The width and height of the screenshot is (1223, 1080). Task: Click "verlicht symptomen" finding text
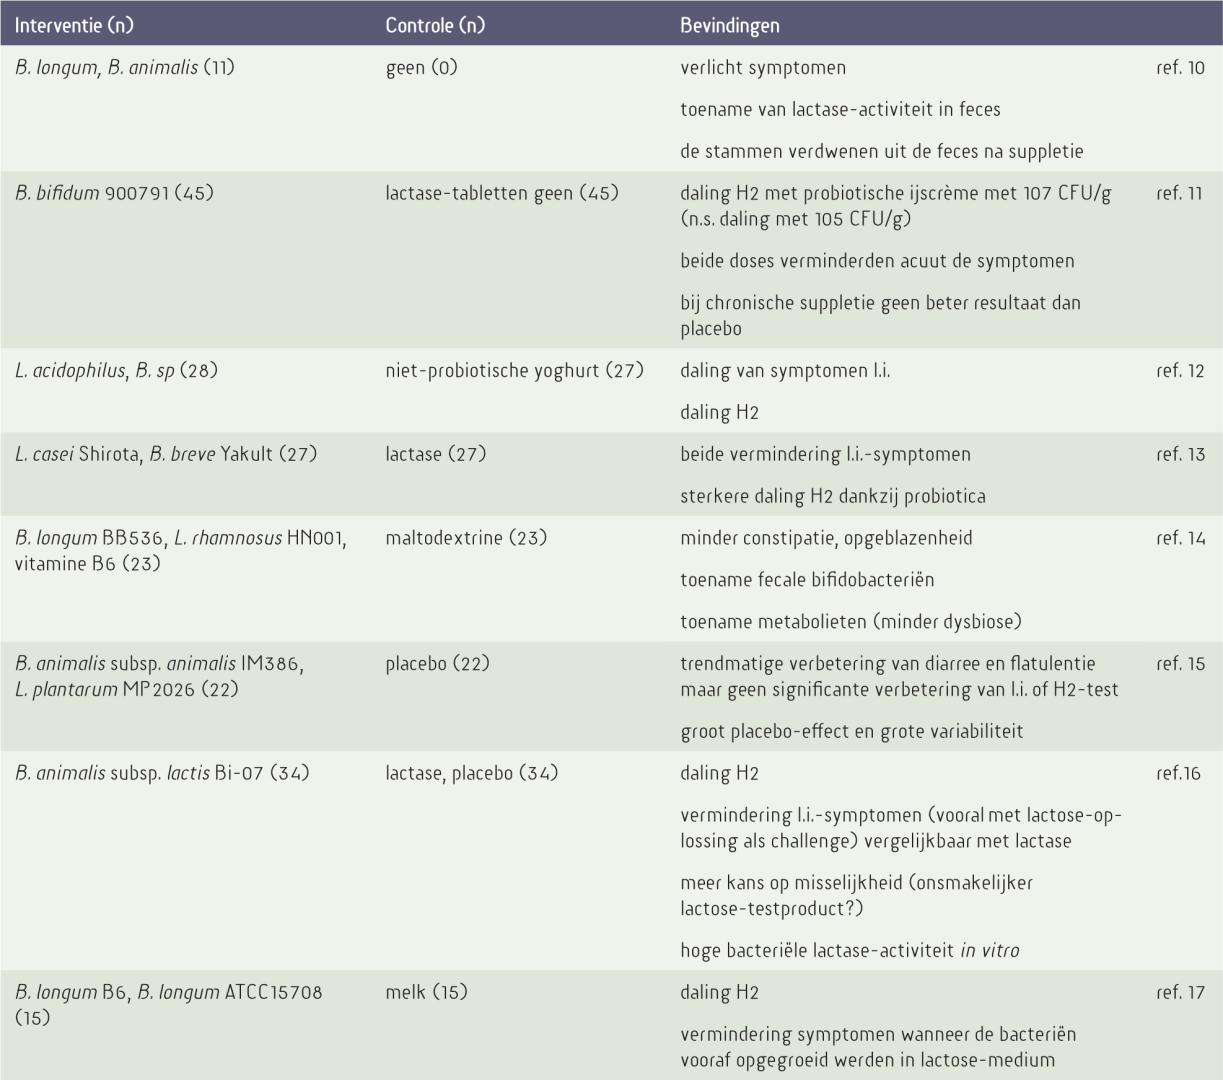762,68
